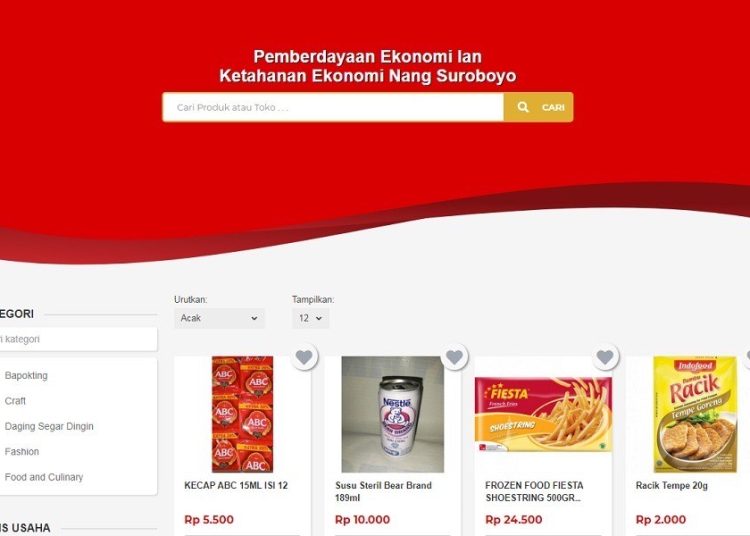Select the Food and Culinary category
Viewport: 750px width, 536px height.
[44, 477]
